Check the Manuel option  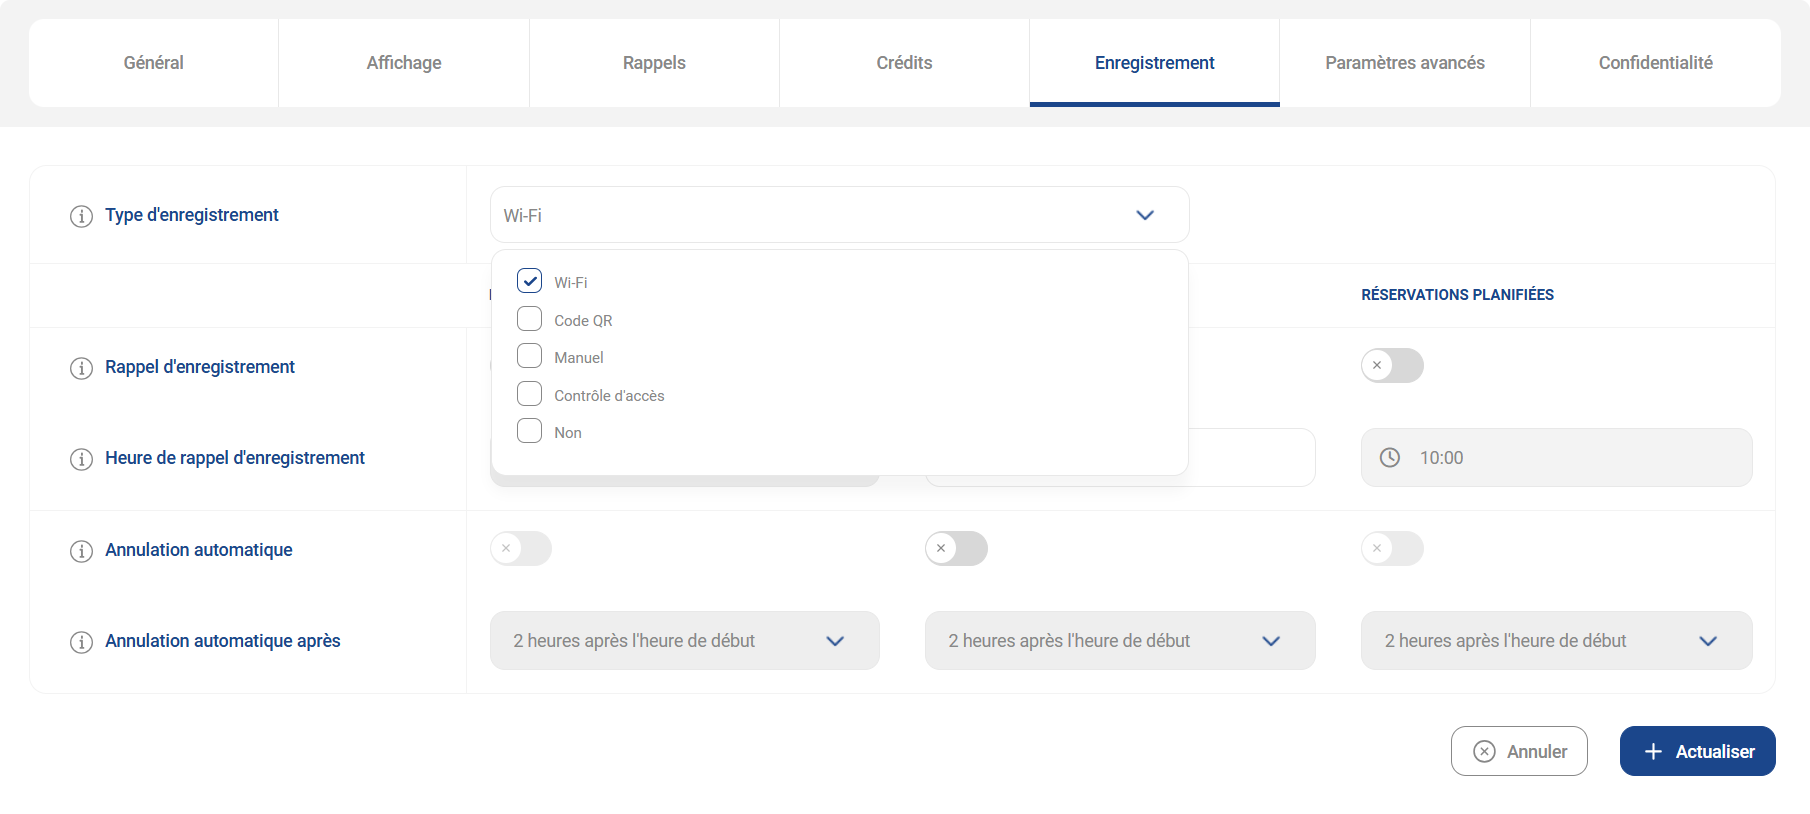[x=529, y=355]
